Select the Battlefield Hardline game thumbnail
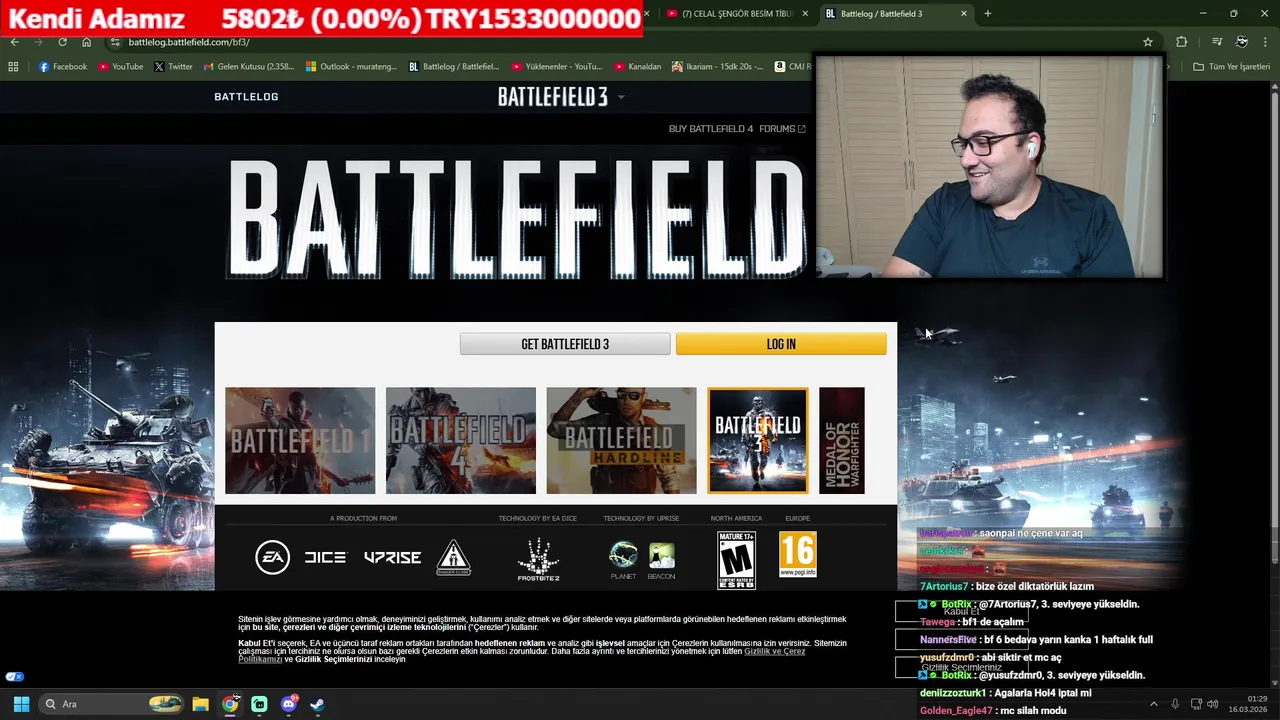 tap(621, 440)
